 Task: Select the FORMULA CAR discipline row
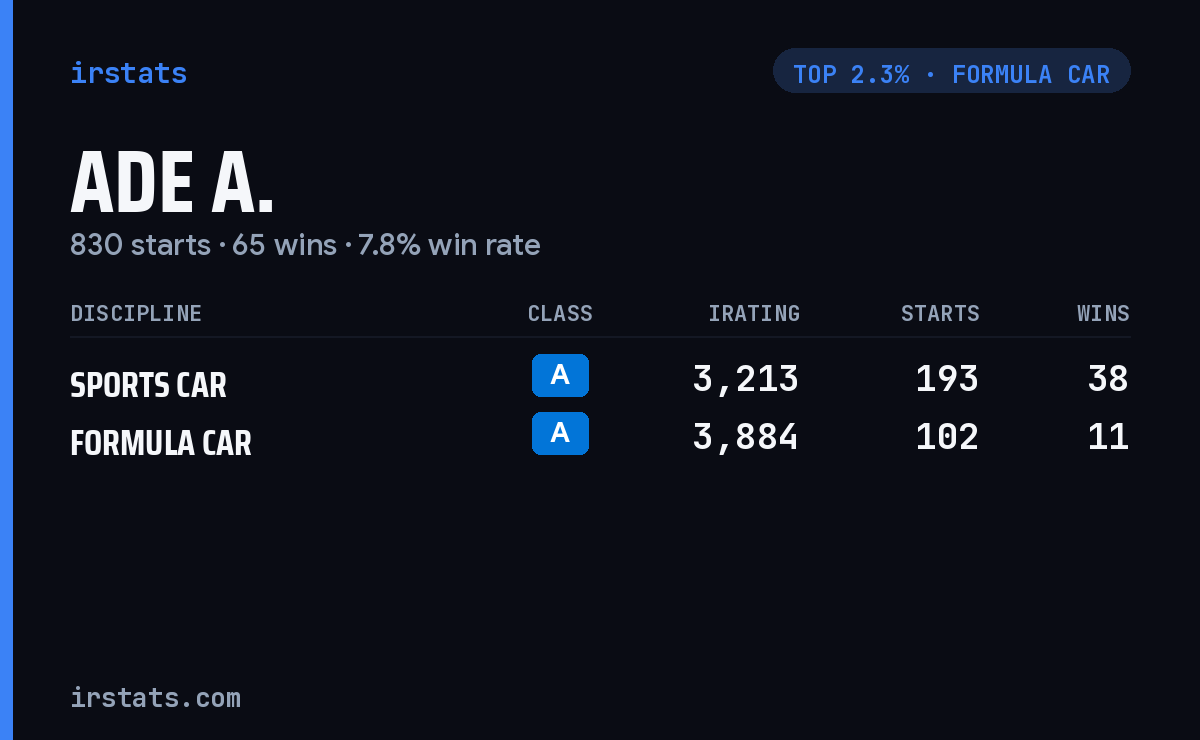600,438
